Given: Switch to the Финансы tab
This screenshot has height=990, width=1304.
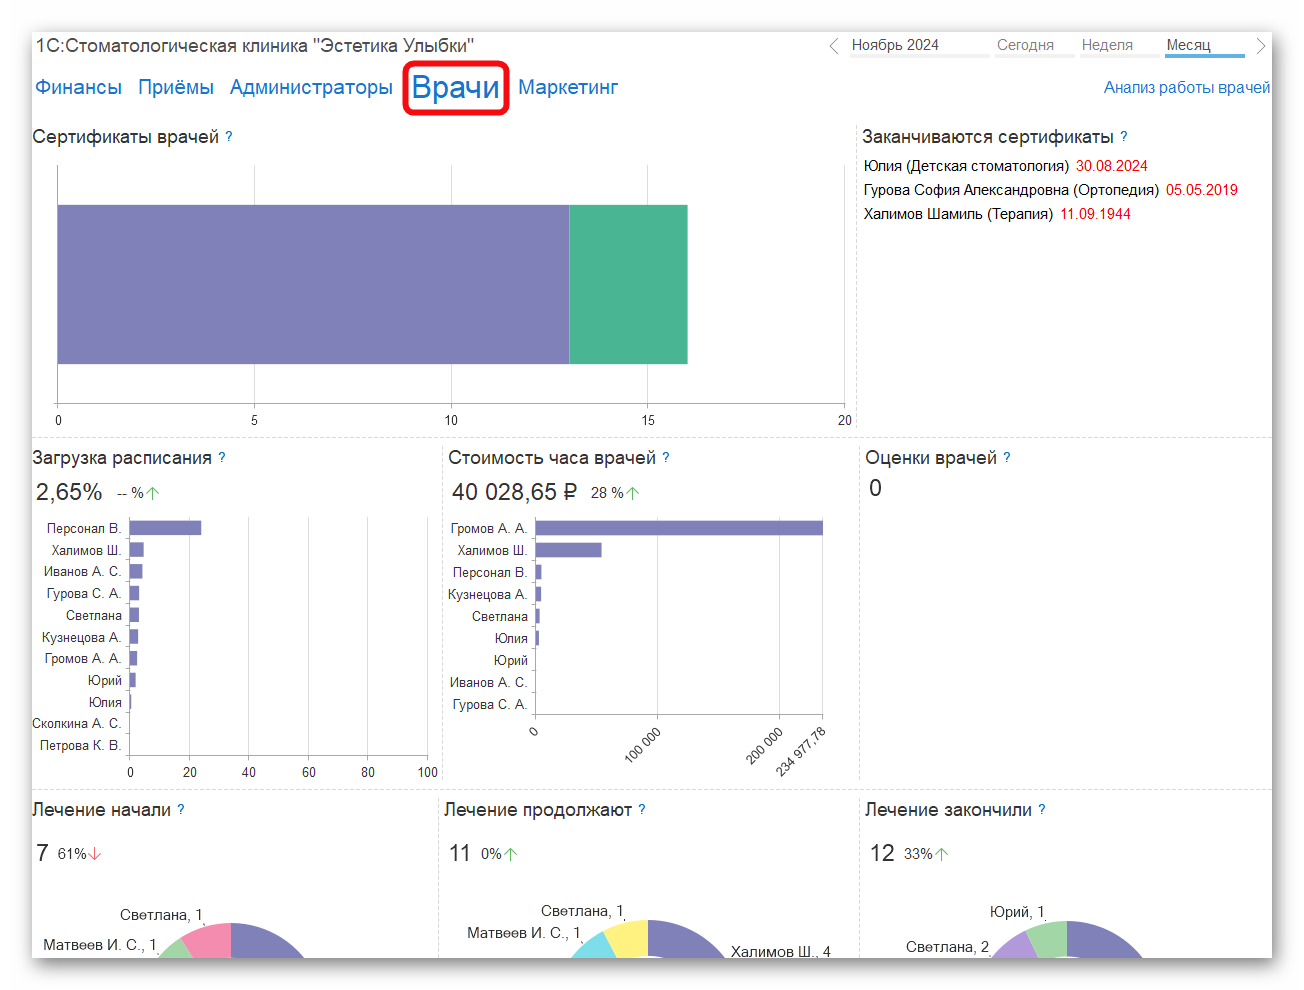Looking at the screenshot, I should click(78, 87).
